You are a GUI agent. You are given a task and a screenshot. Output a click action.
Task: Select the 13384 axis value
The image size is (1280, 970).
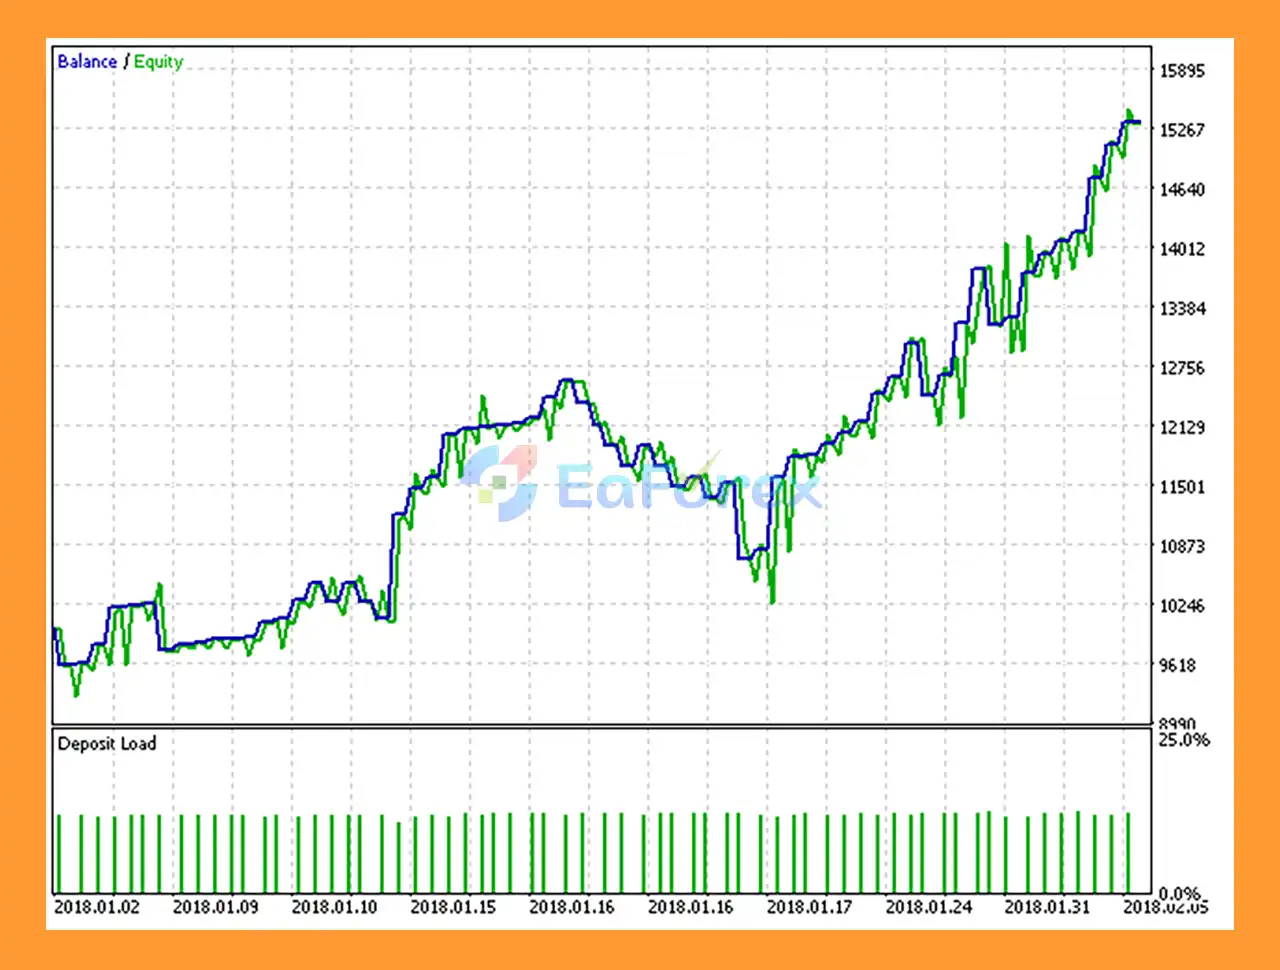pos(1181,309)
